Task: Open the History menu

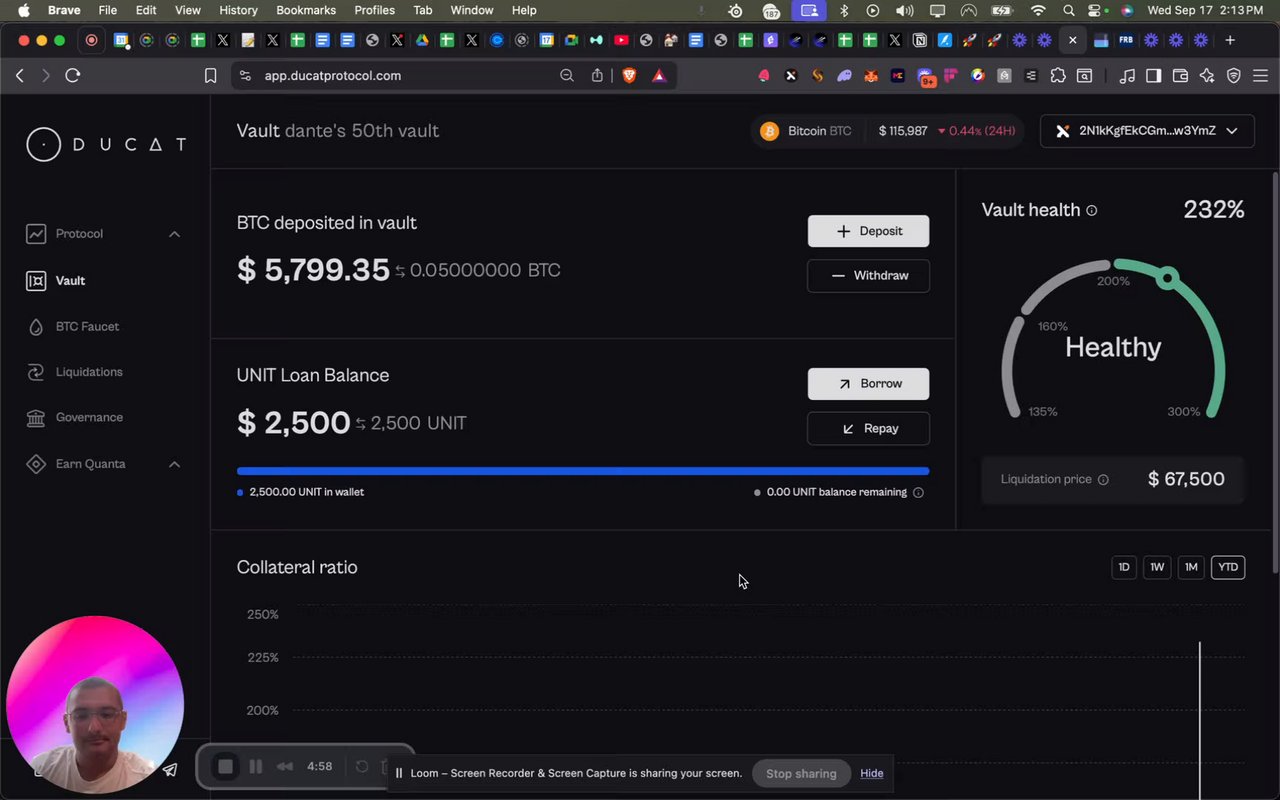Action: point(238,10)
